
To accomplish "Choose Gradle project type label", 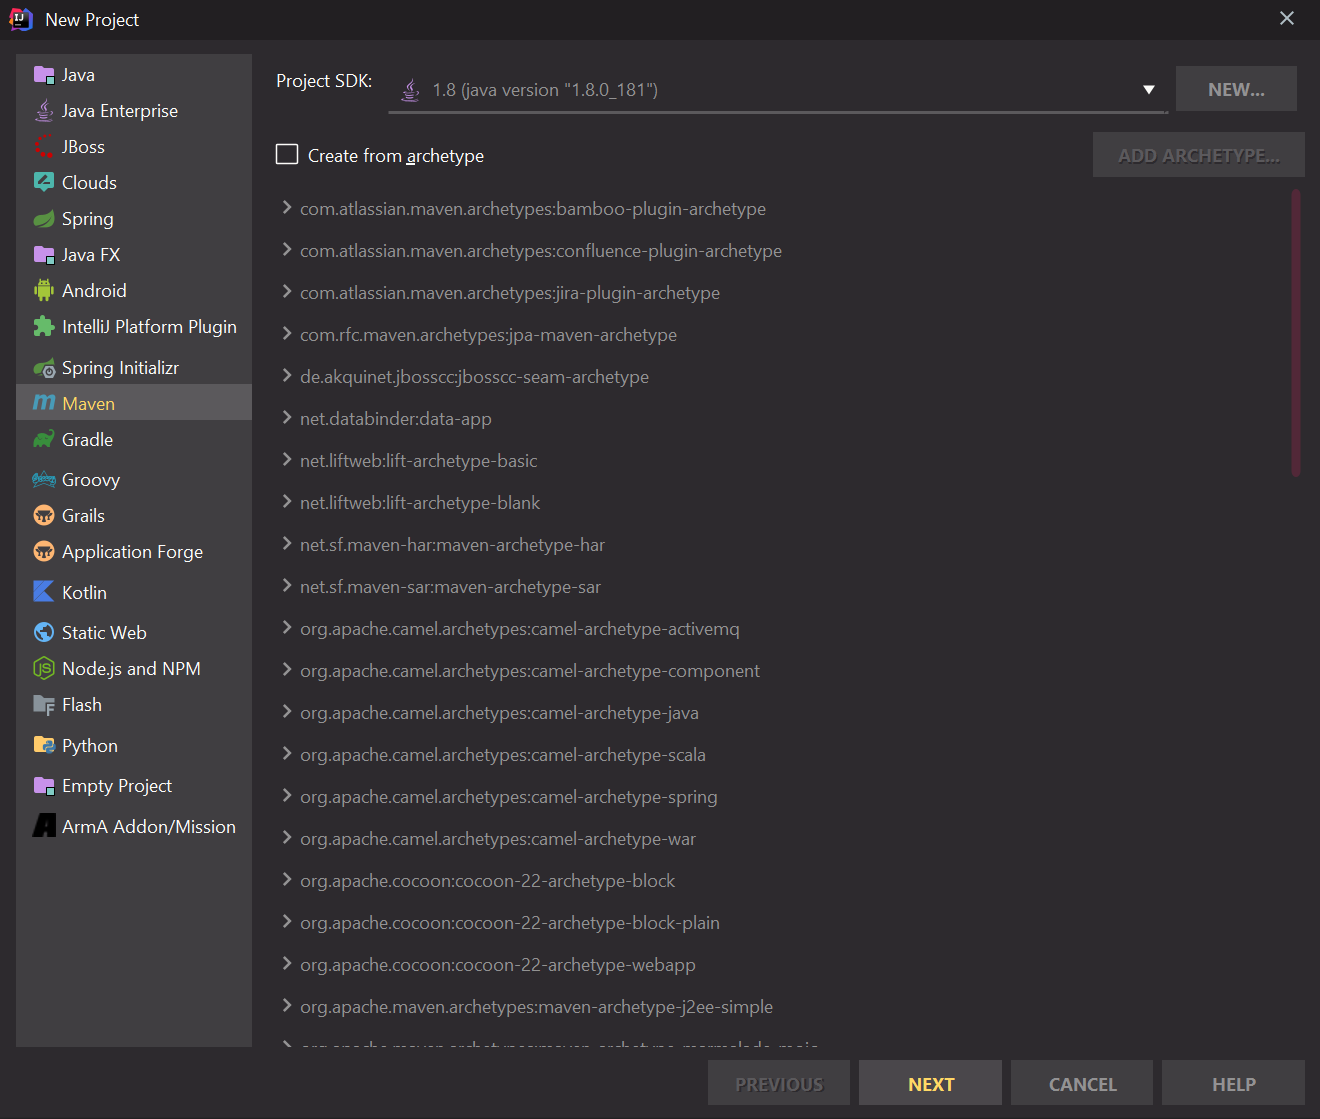I will 87,440.
